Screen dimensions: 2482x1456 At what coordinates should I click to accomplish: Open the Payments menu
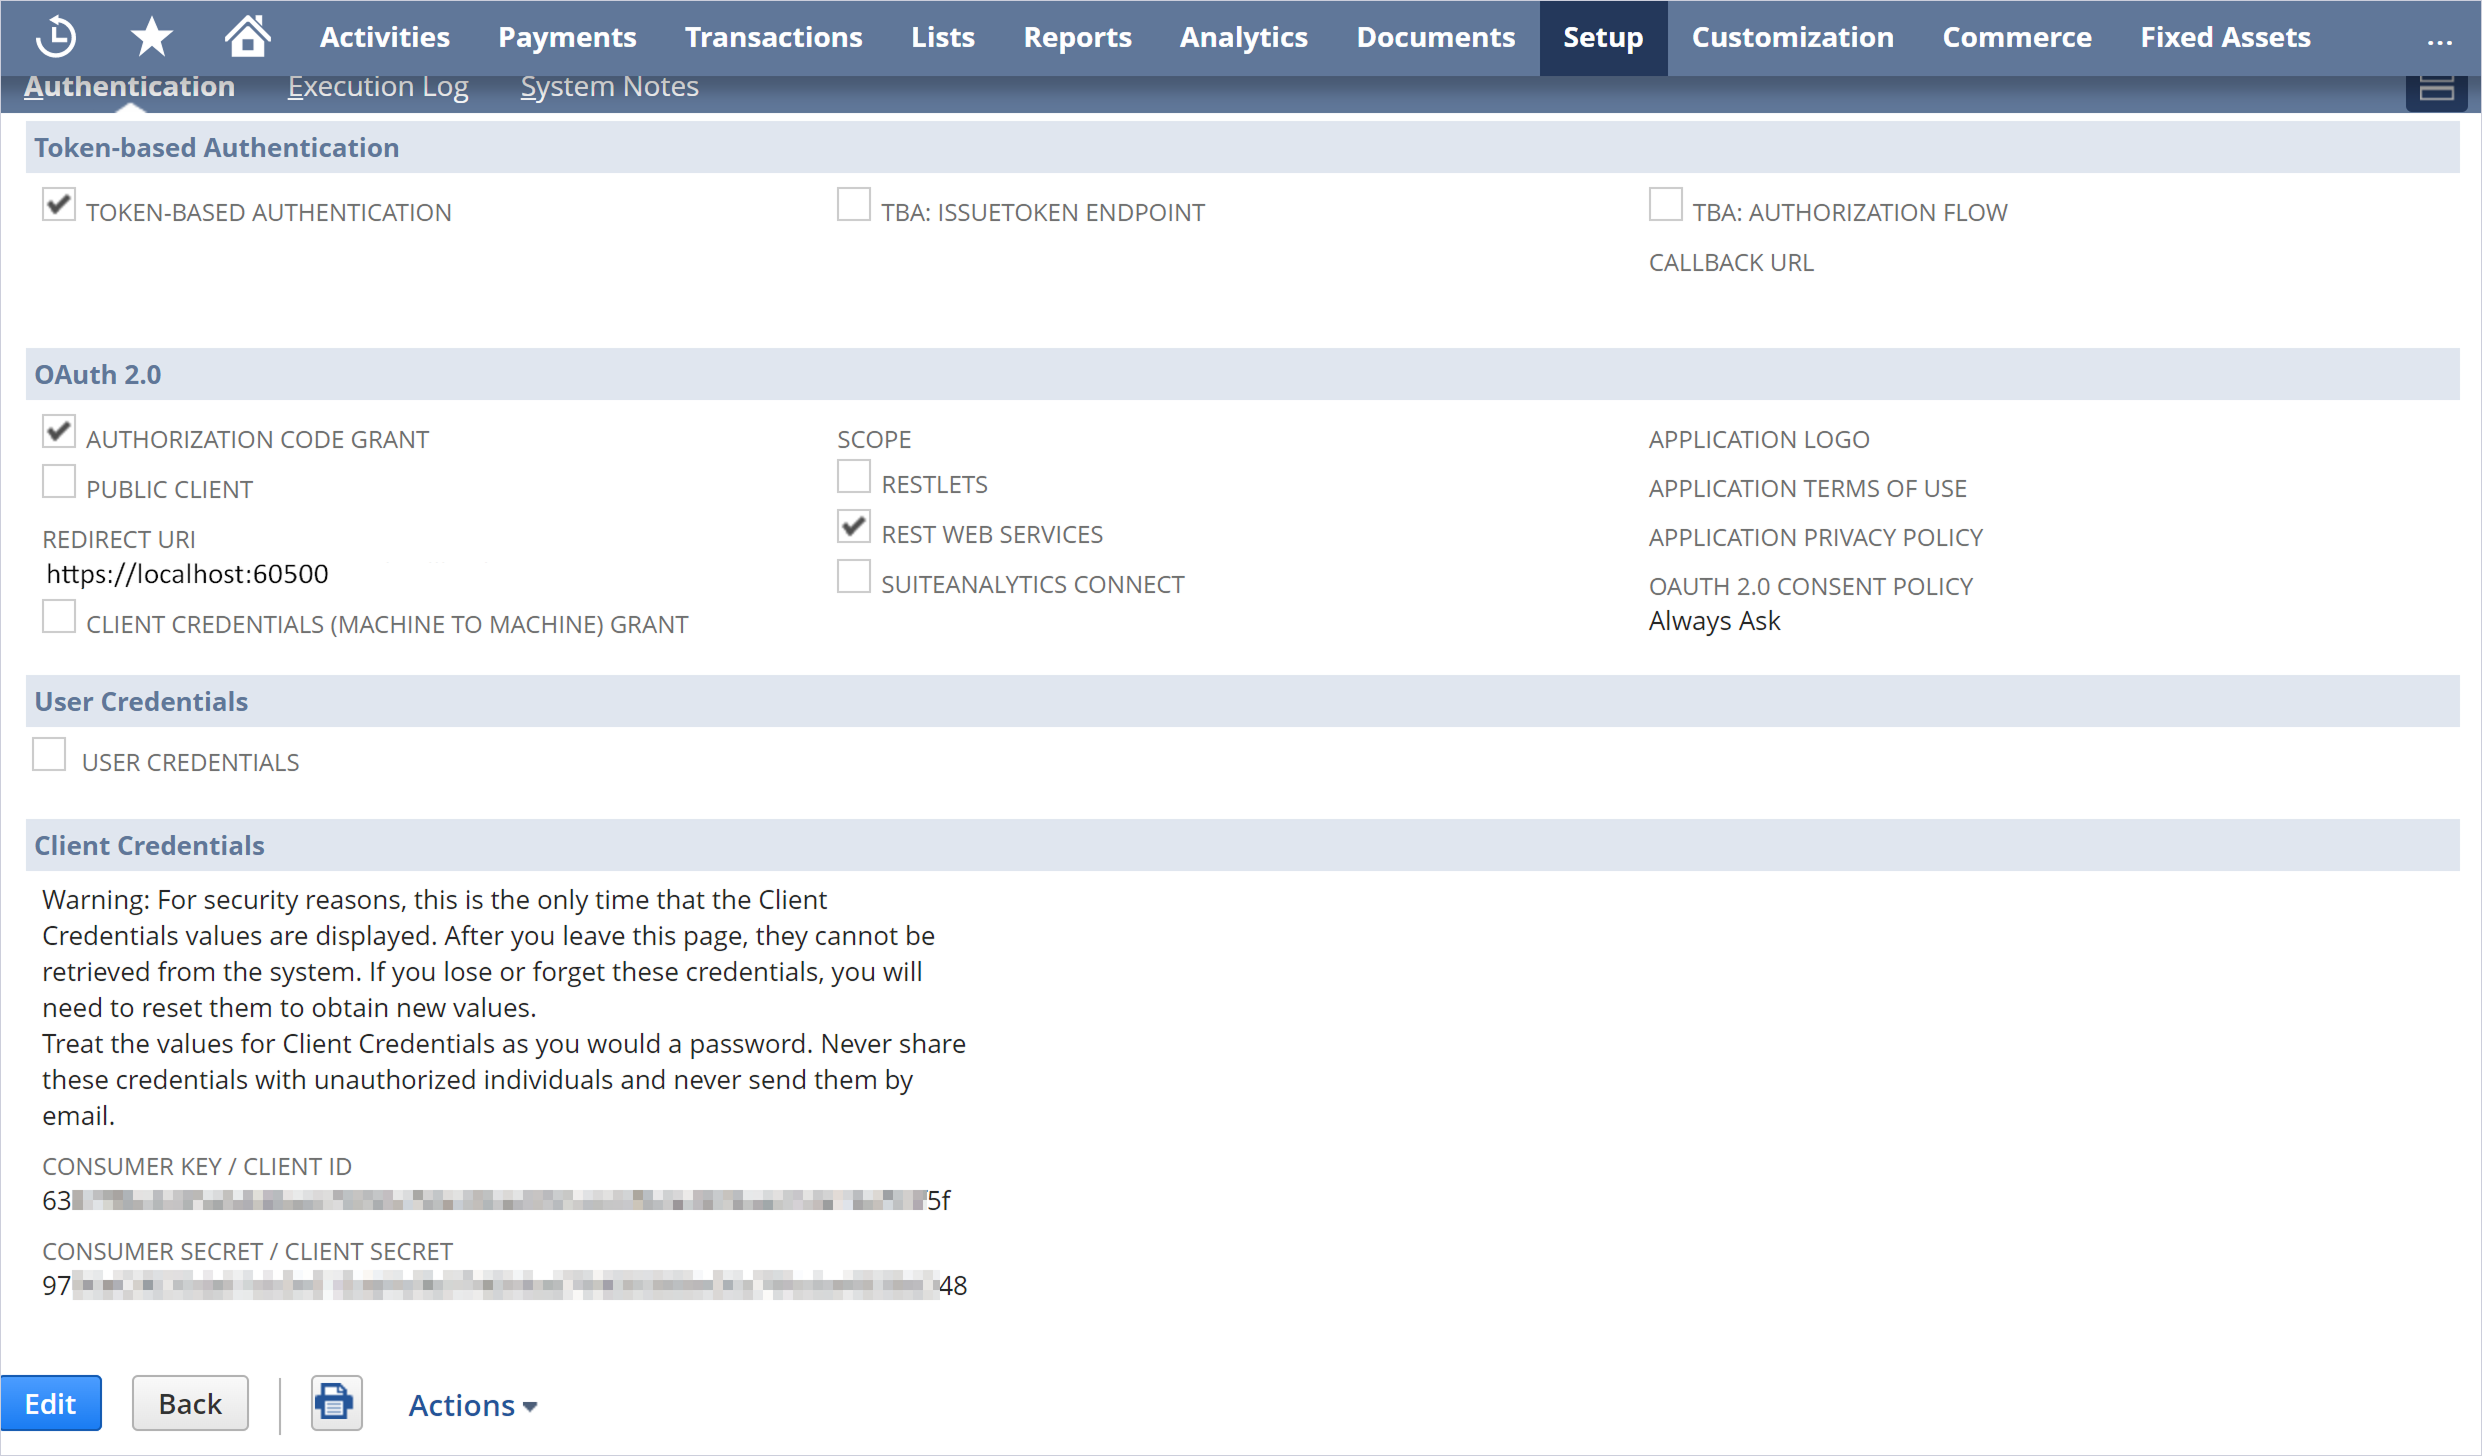567,37
